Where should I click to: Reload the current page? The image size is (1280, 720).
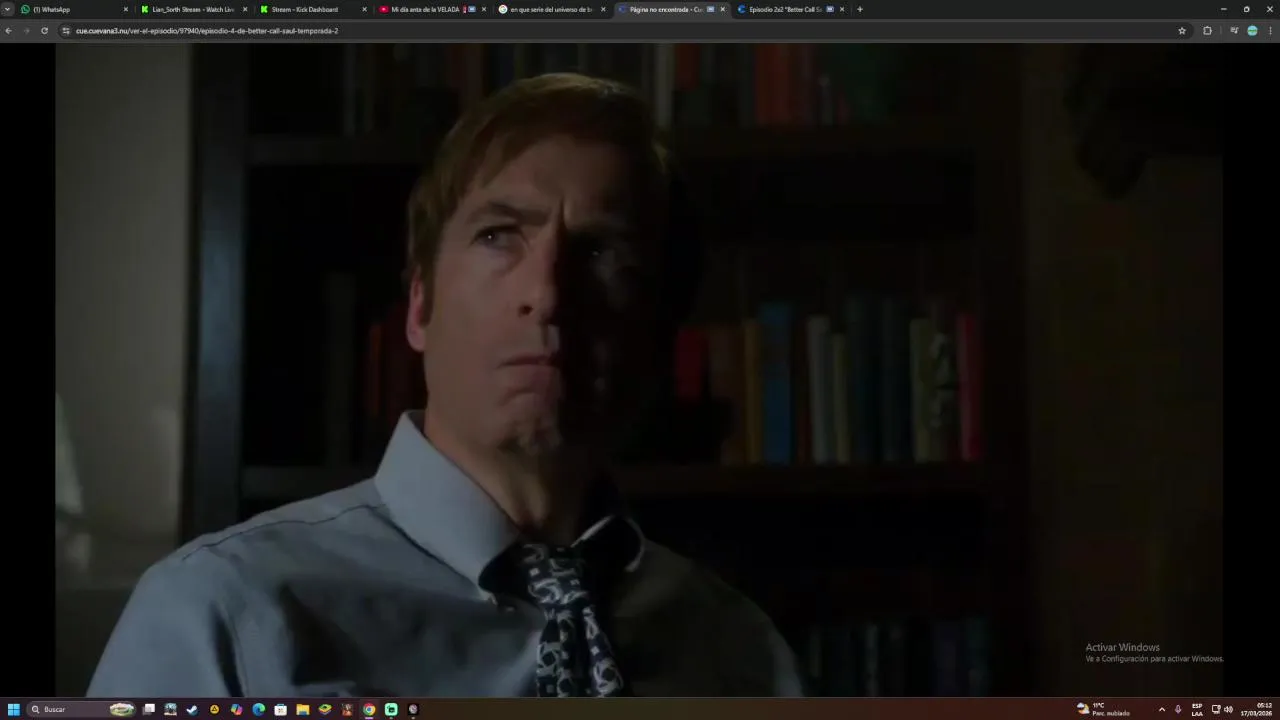(x=44, y=31)
